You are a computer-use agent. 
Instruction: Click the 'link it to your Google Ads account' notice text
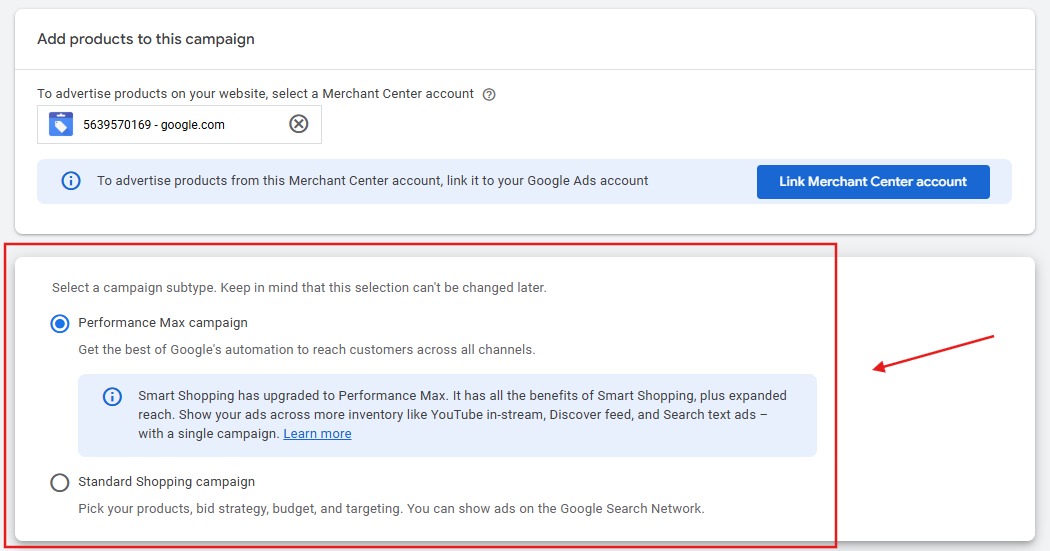point(372,181)
